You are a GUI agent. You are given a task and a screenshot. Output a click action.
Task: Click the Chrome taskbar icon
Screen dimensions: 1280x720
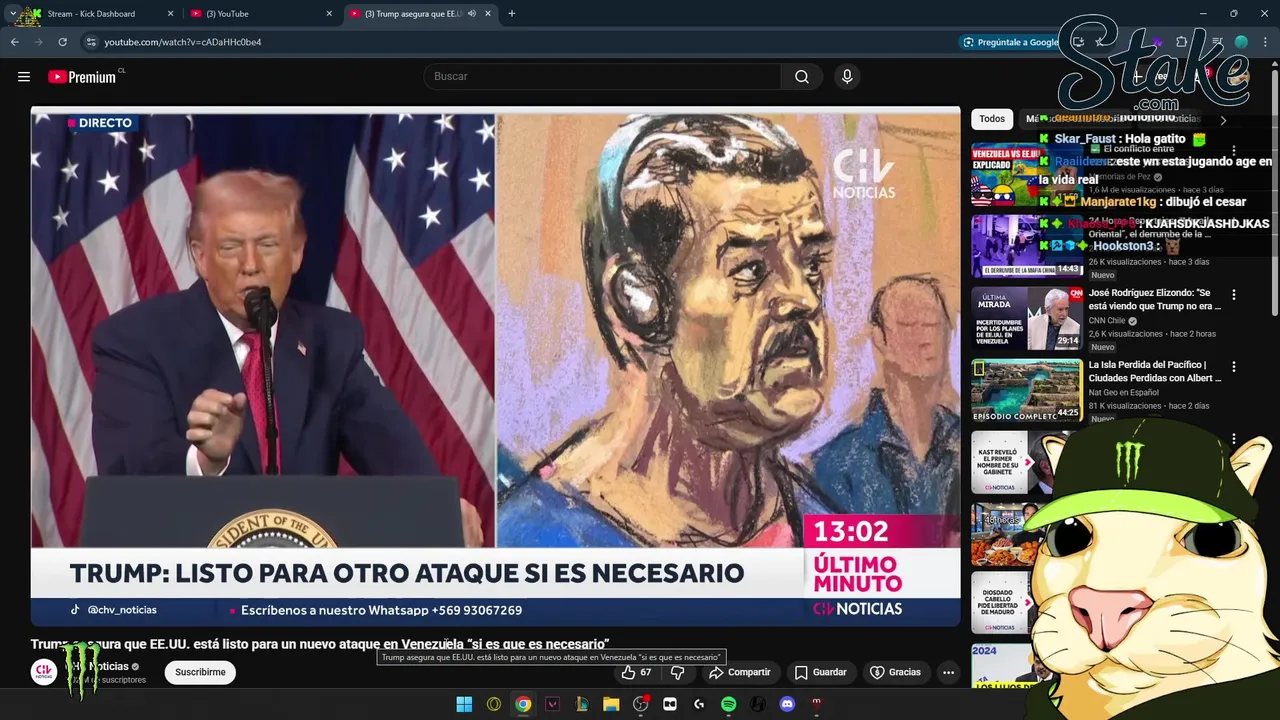(x=523, y=704)
